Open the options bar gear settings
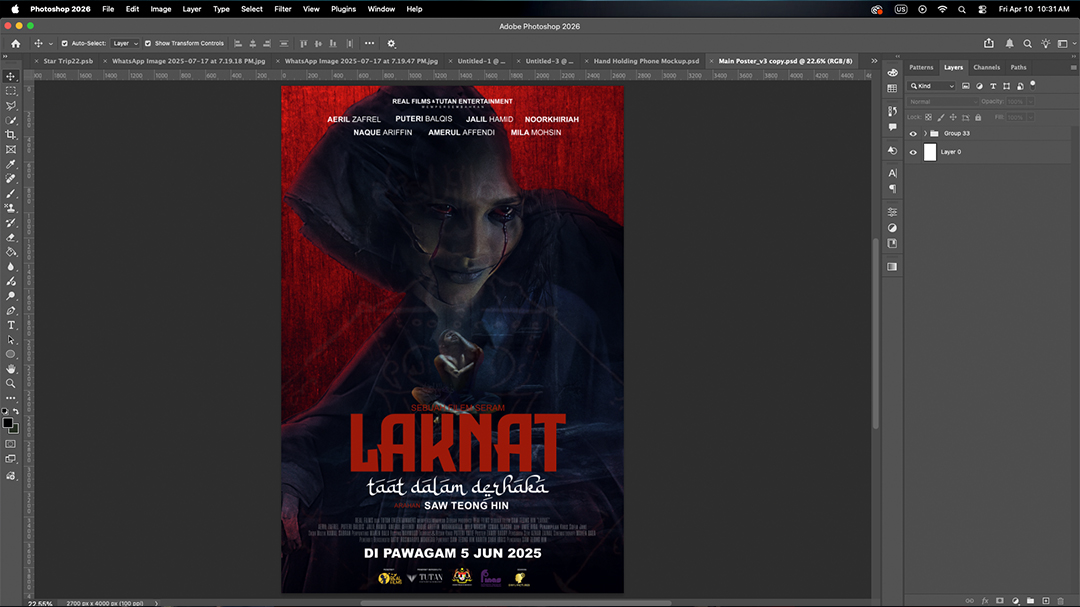Screen dimensions: 1080x607 (391, 43)
